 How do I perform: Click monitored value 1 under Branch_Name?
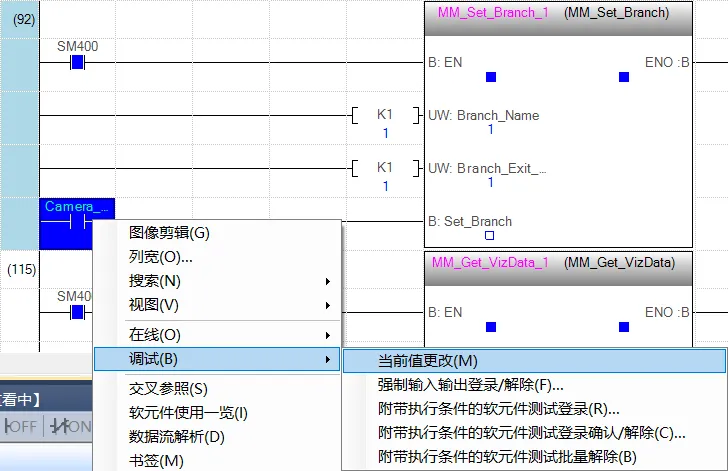490,130
